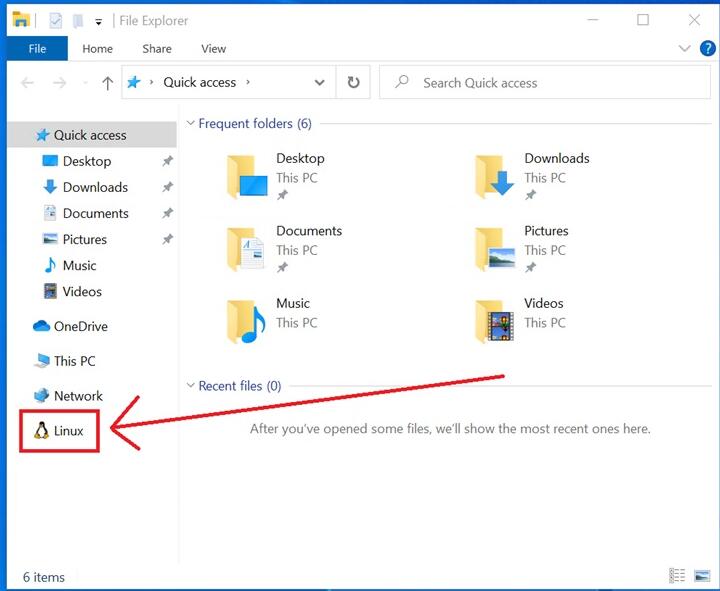This screenshot has height=591, width=720.
Task: Select Videos in the navigation pane
Action: pos(82,292)
